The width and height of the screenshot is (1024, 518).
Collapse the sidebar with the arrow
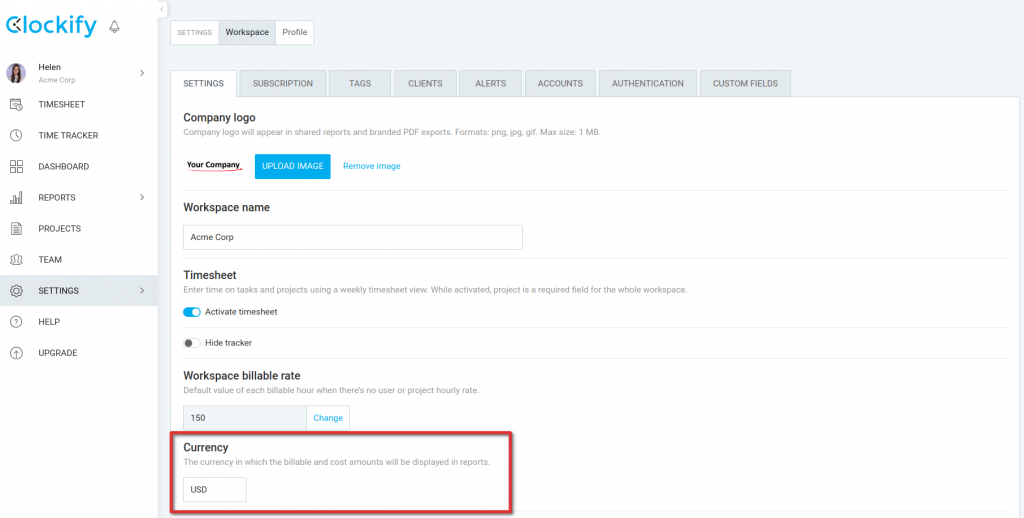tap(162, 9)
